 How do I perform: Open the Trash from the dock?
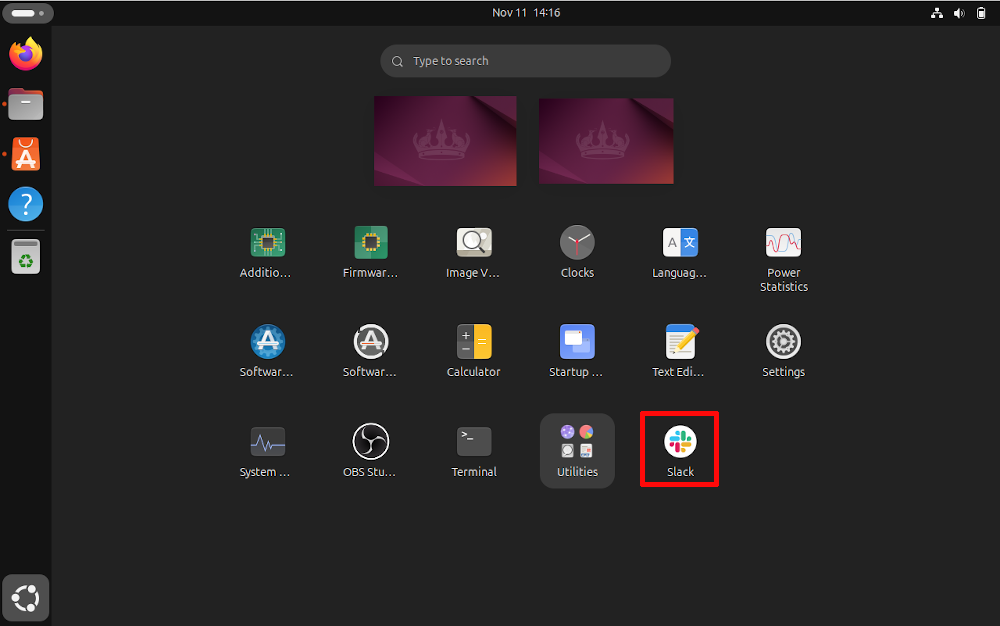click(x=26, y=256)
